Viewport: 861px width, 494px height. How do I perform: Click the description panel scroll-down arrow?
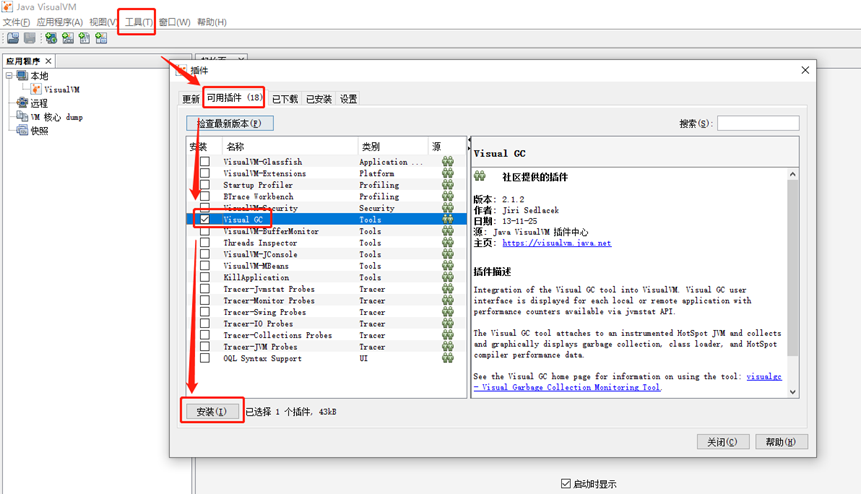click(x=792, y=392)
